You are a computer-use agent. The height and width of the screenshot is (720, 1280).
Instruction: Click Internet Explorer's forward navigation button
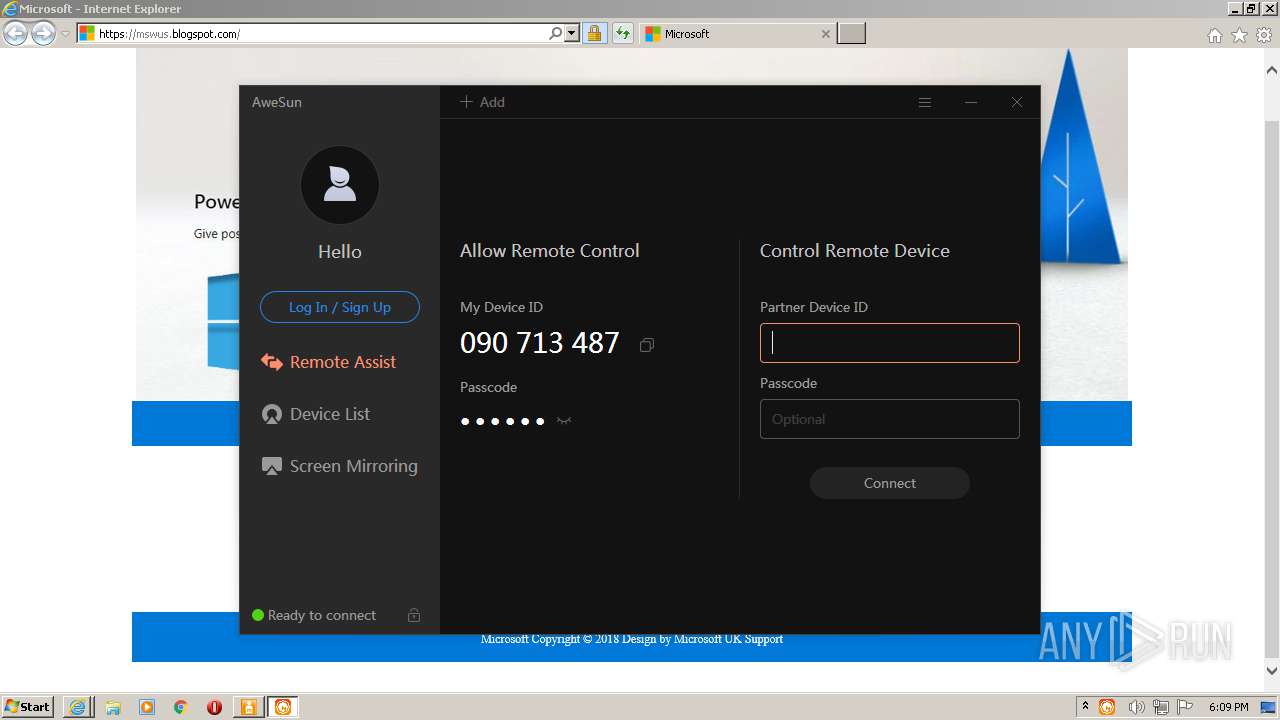pos(43,34)
